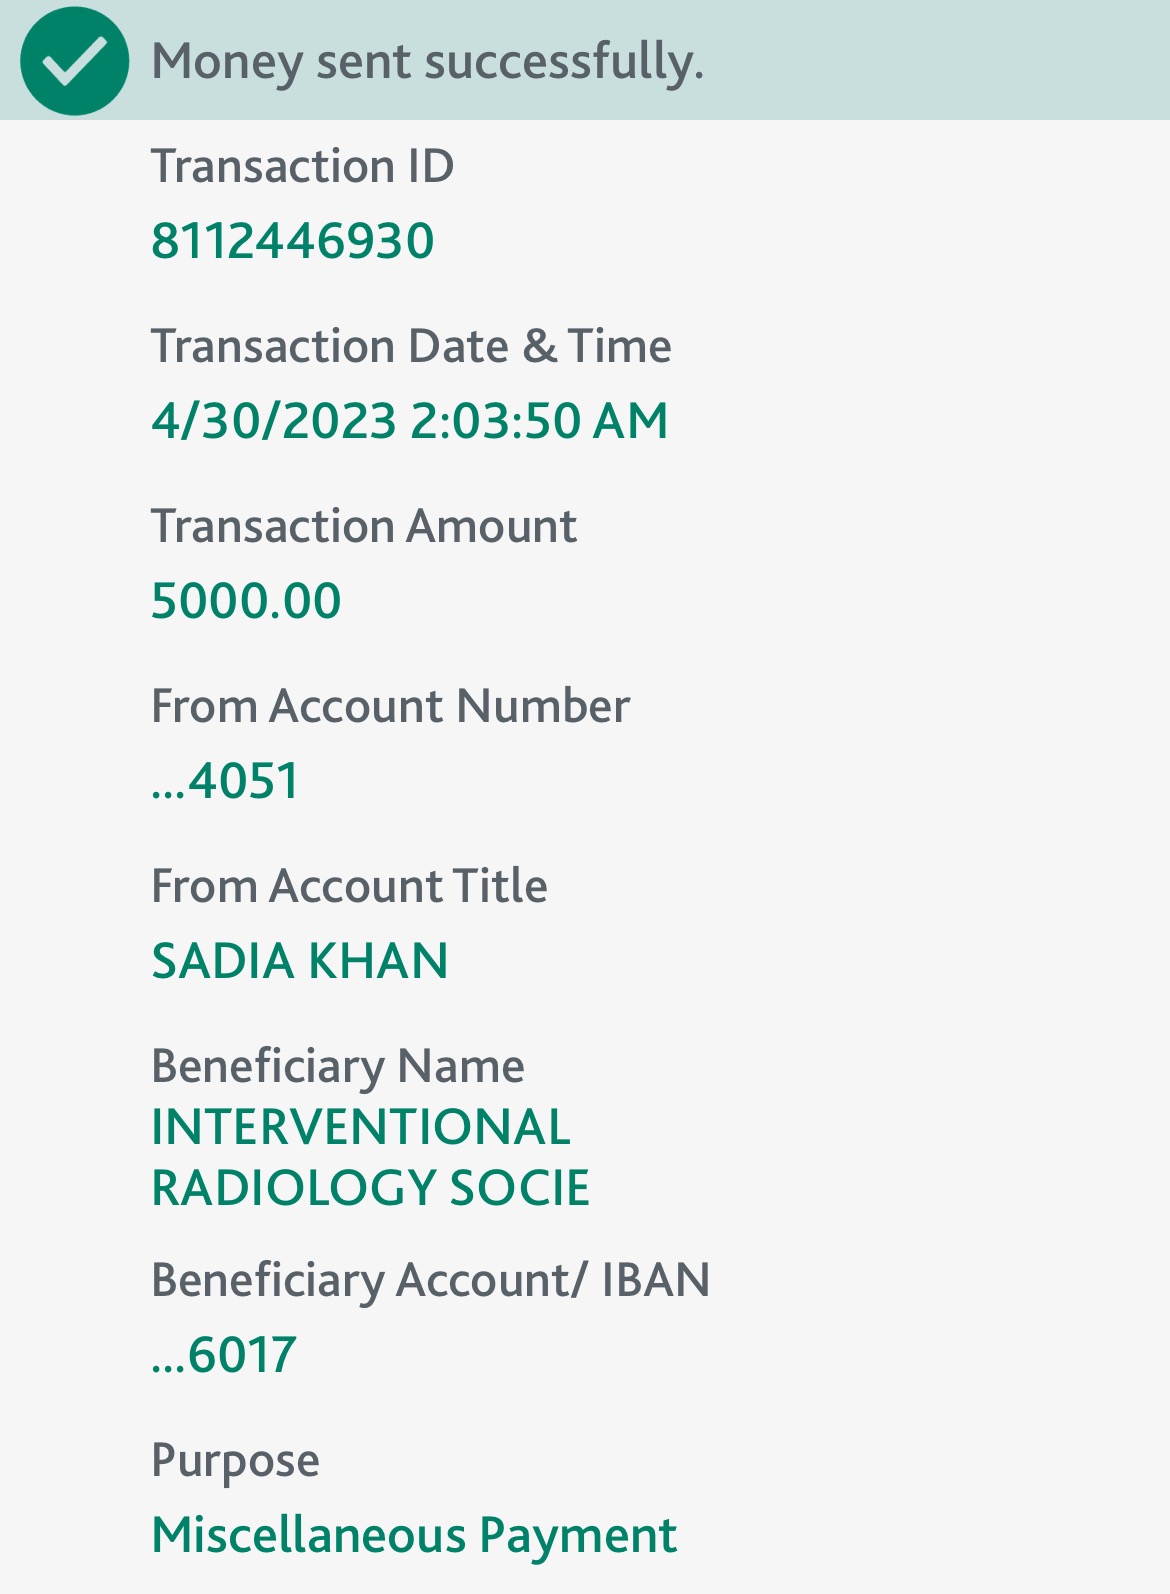Image resolution: width=1170 pixels, height=1594 pixels.
Task: Select the word INTERVENTIONAL in beneficiary name
Action: (x=361, y=1127)
